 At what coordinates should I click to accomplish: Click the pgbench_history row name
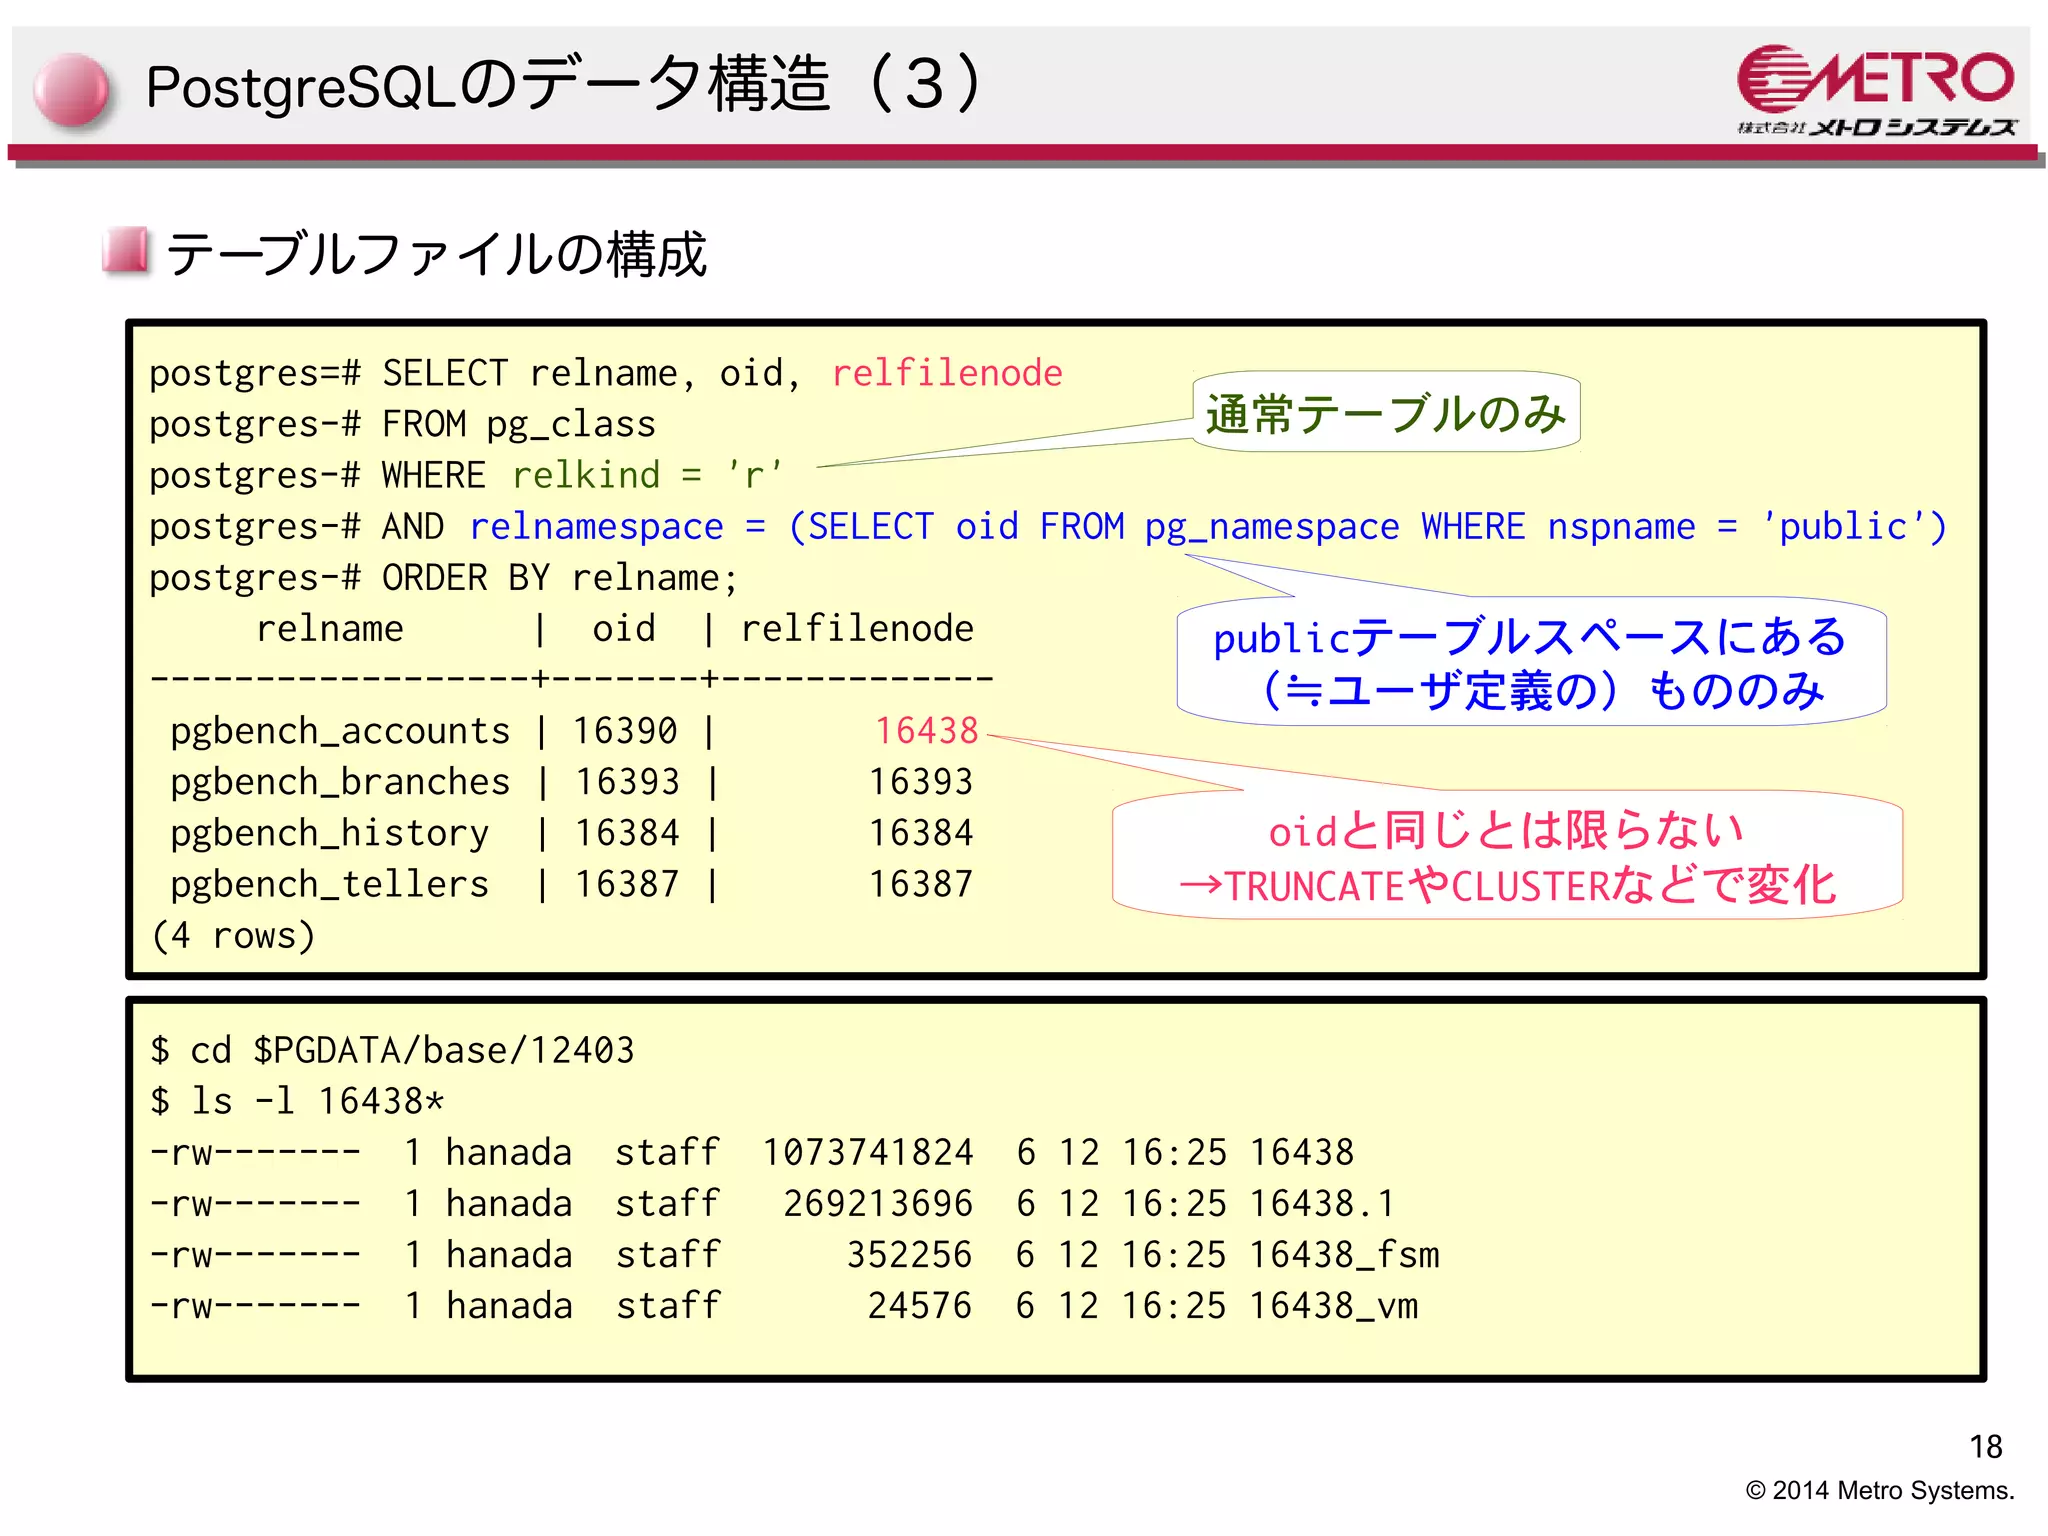pos(329,834)
